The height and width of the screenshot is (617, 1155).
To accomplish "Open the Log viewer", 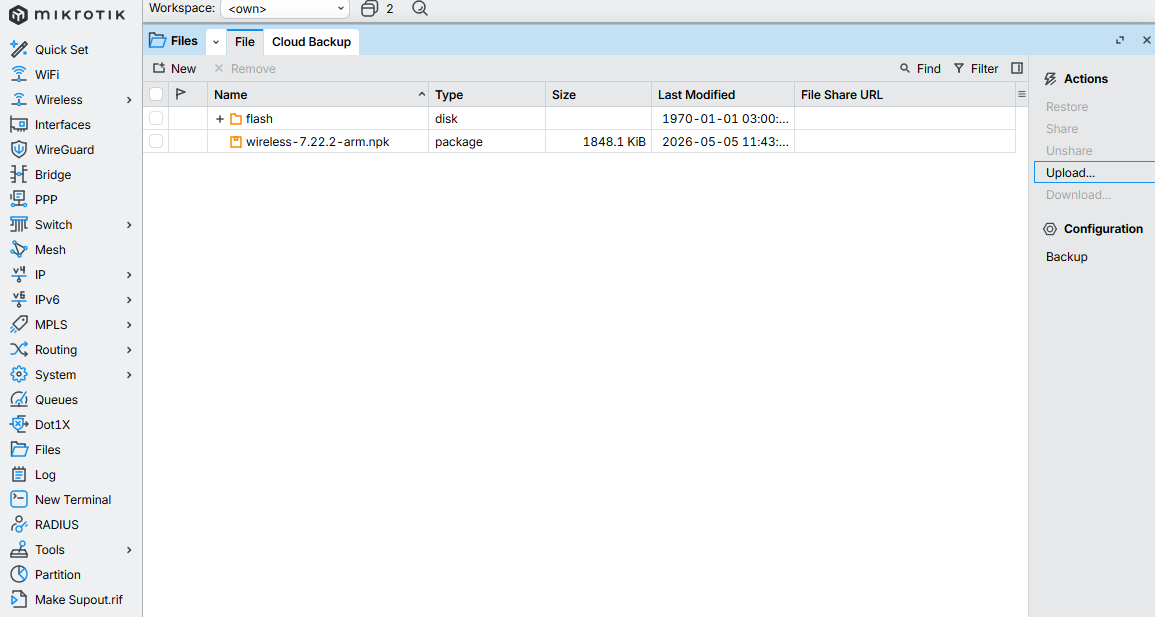I will point(33,475).
